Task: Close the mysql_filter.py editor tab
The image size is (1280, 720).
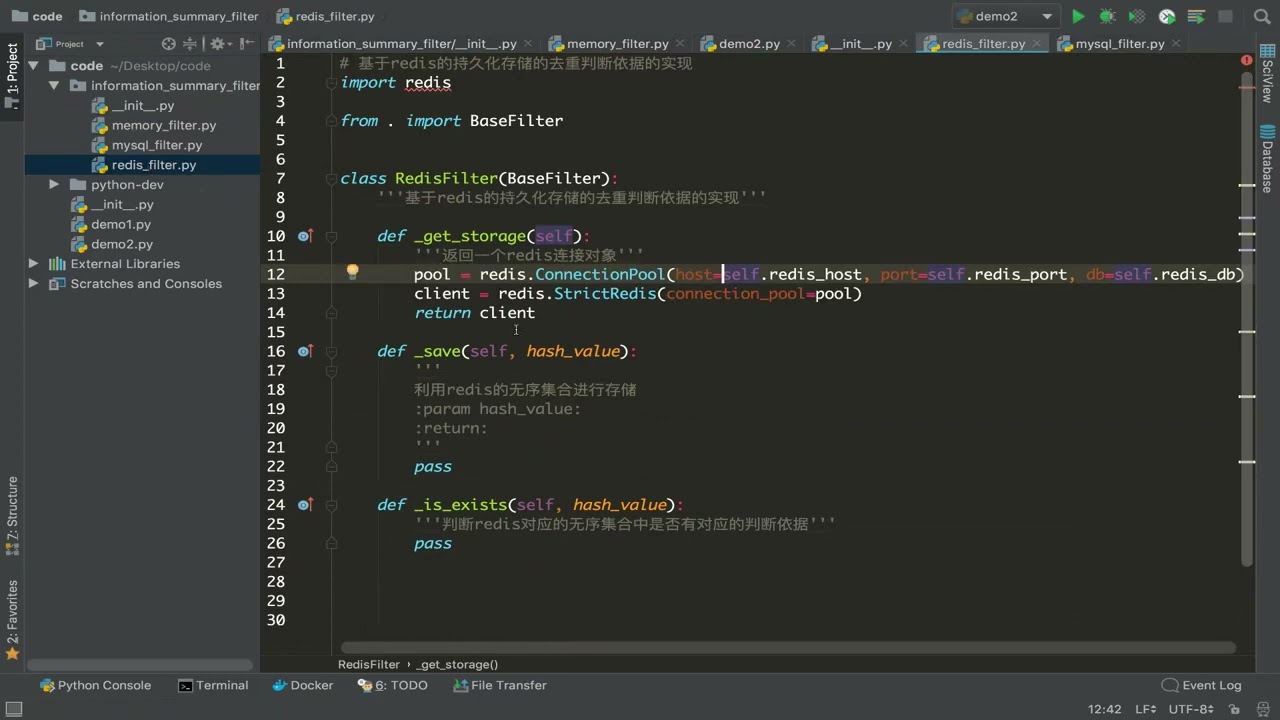Action: pos(1177,44)
